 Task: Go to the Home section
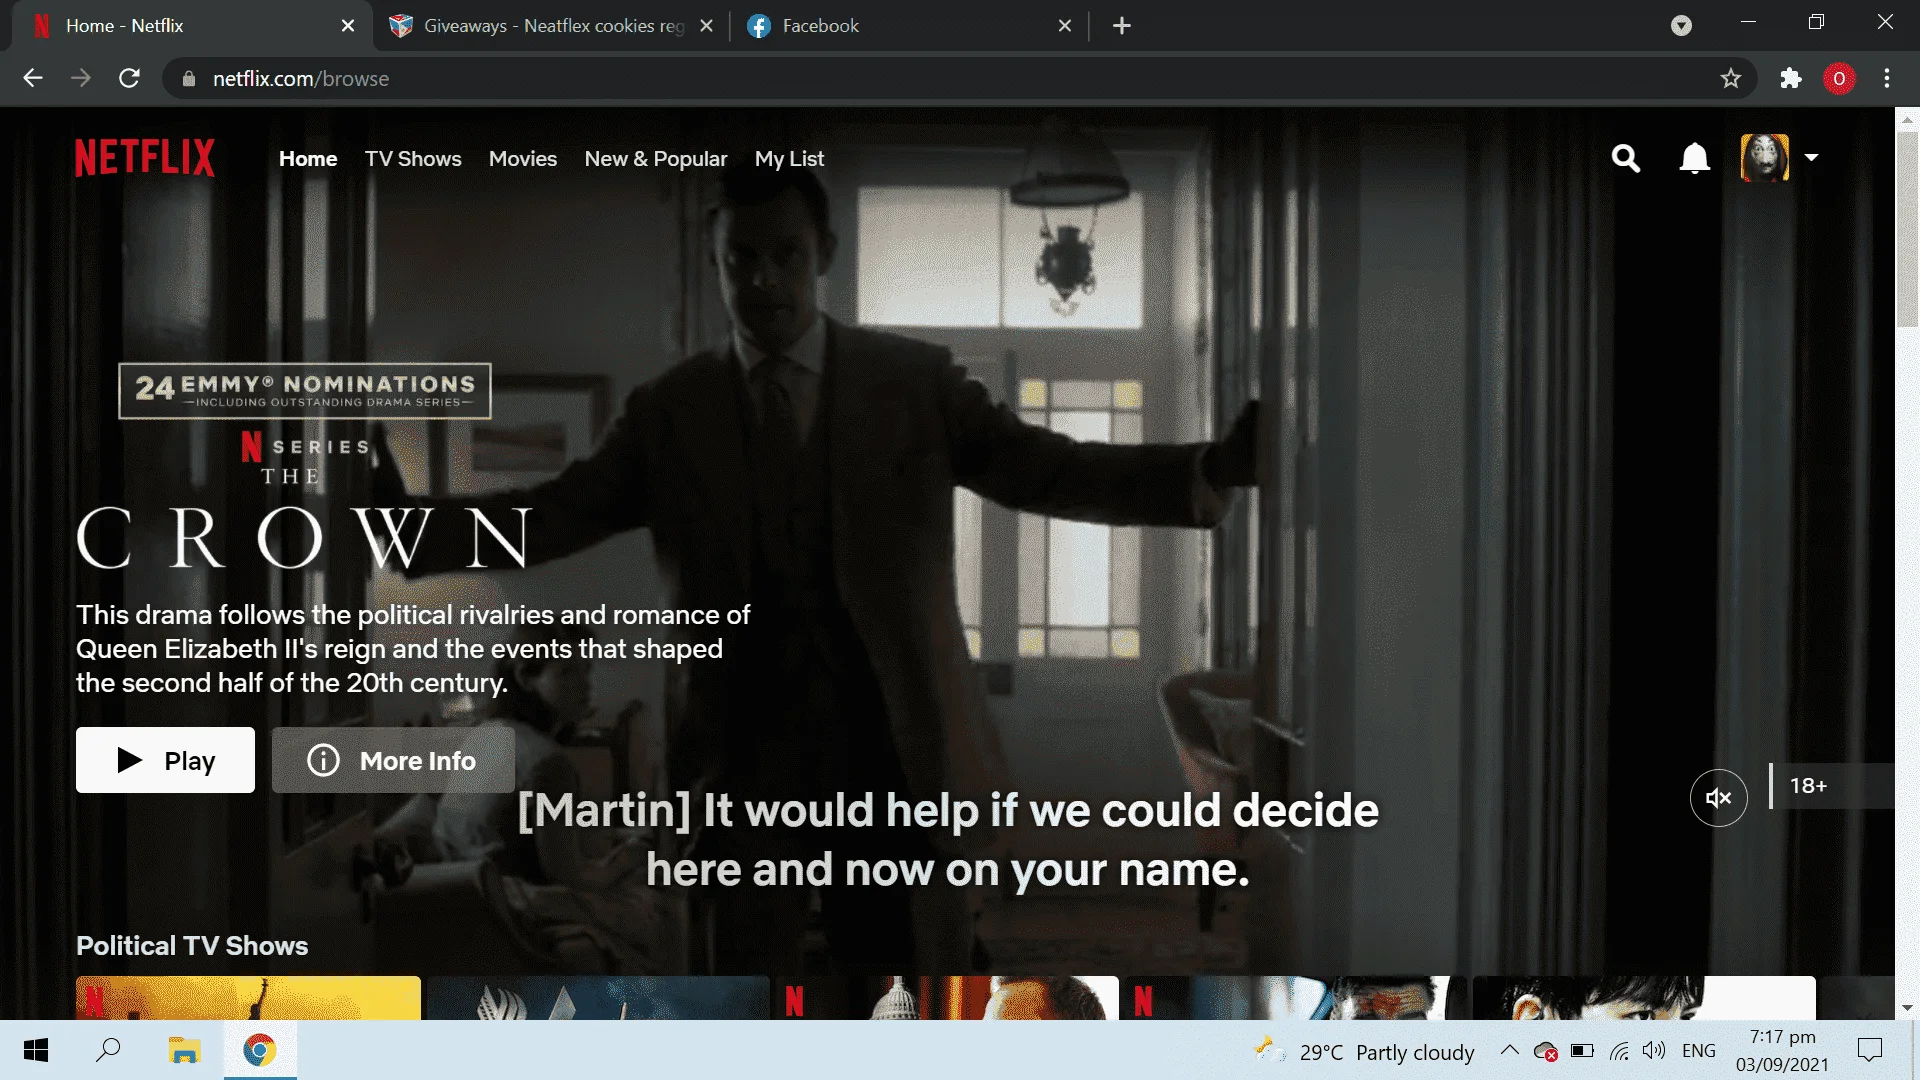pos(308,159)
